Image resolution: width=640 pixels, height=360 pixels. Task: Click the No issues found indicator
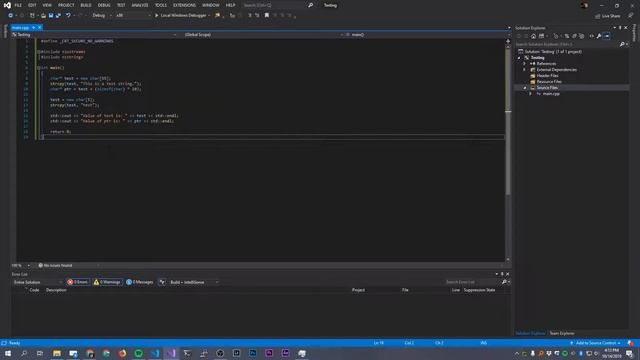click(56, 265)
